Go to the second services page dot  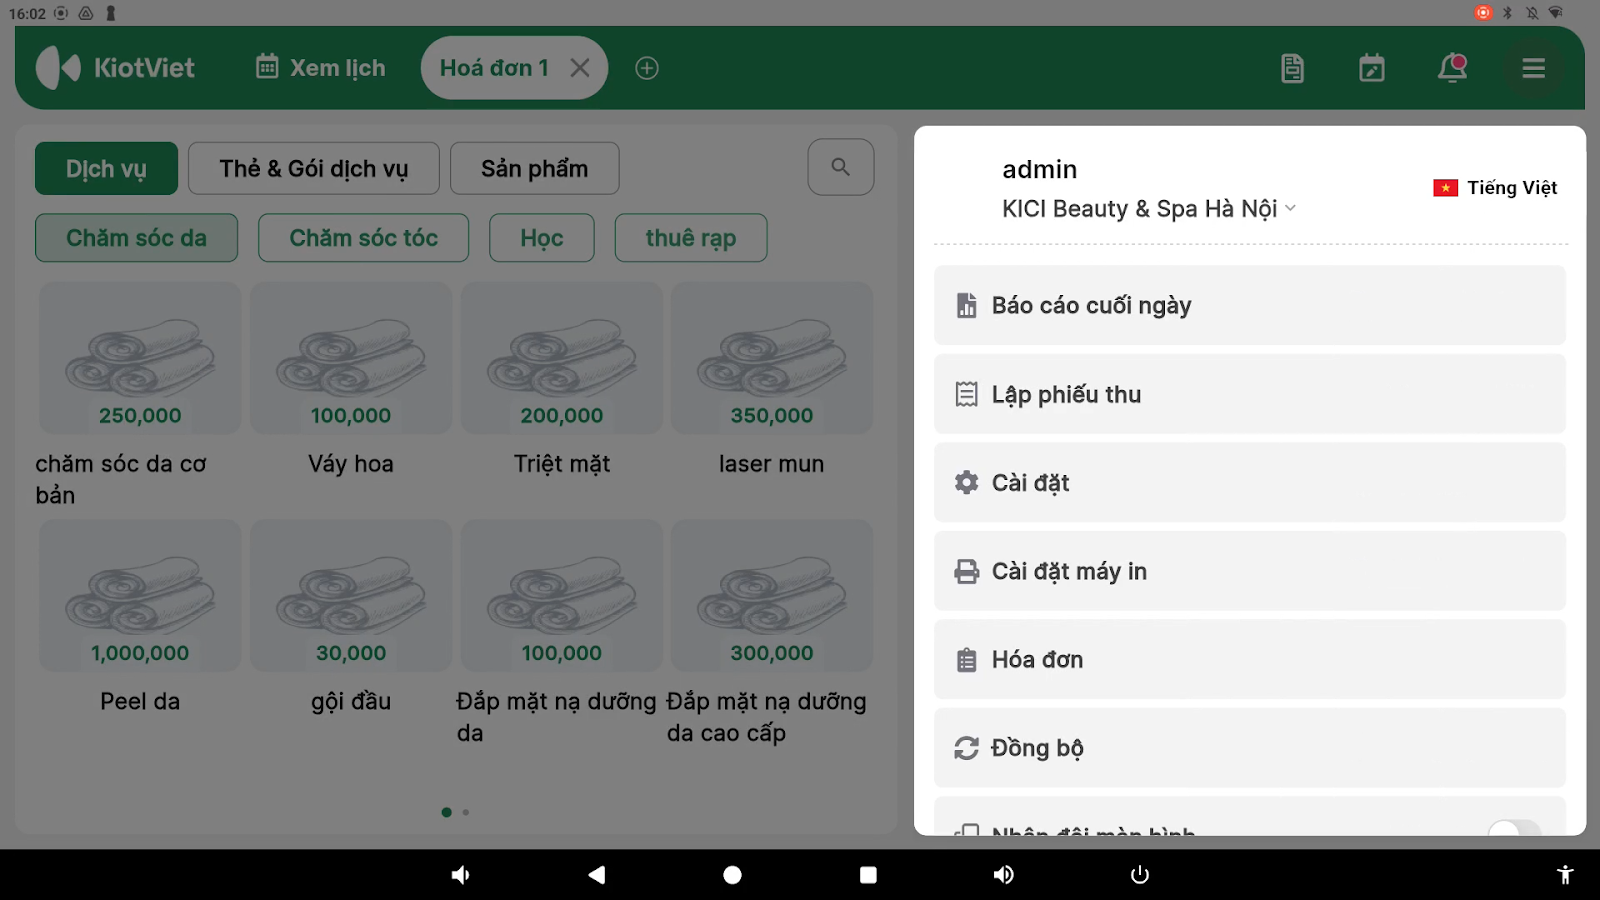point(466,812)
